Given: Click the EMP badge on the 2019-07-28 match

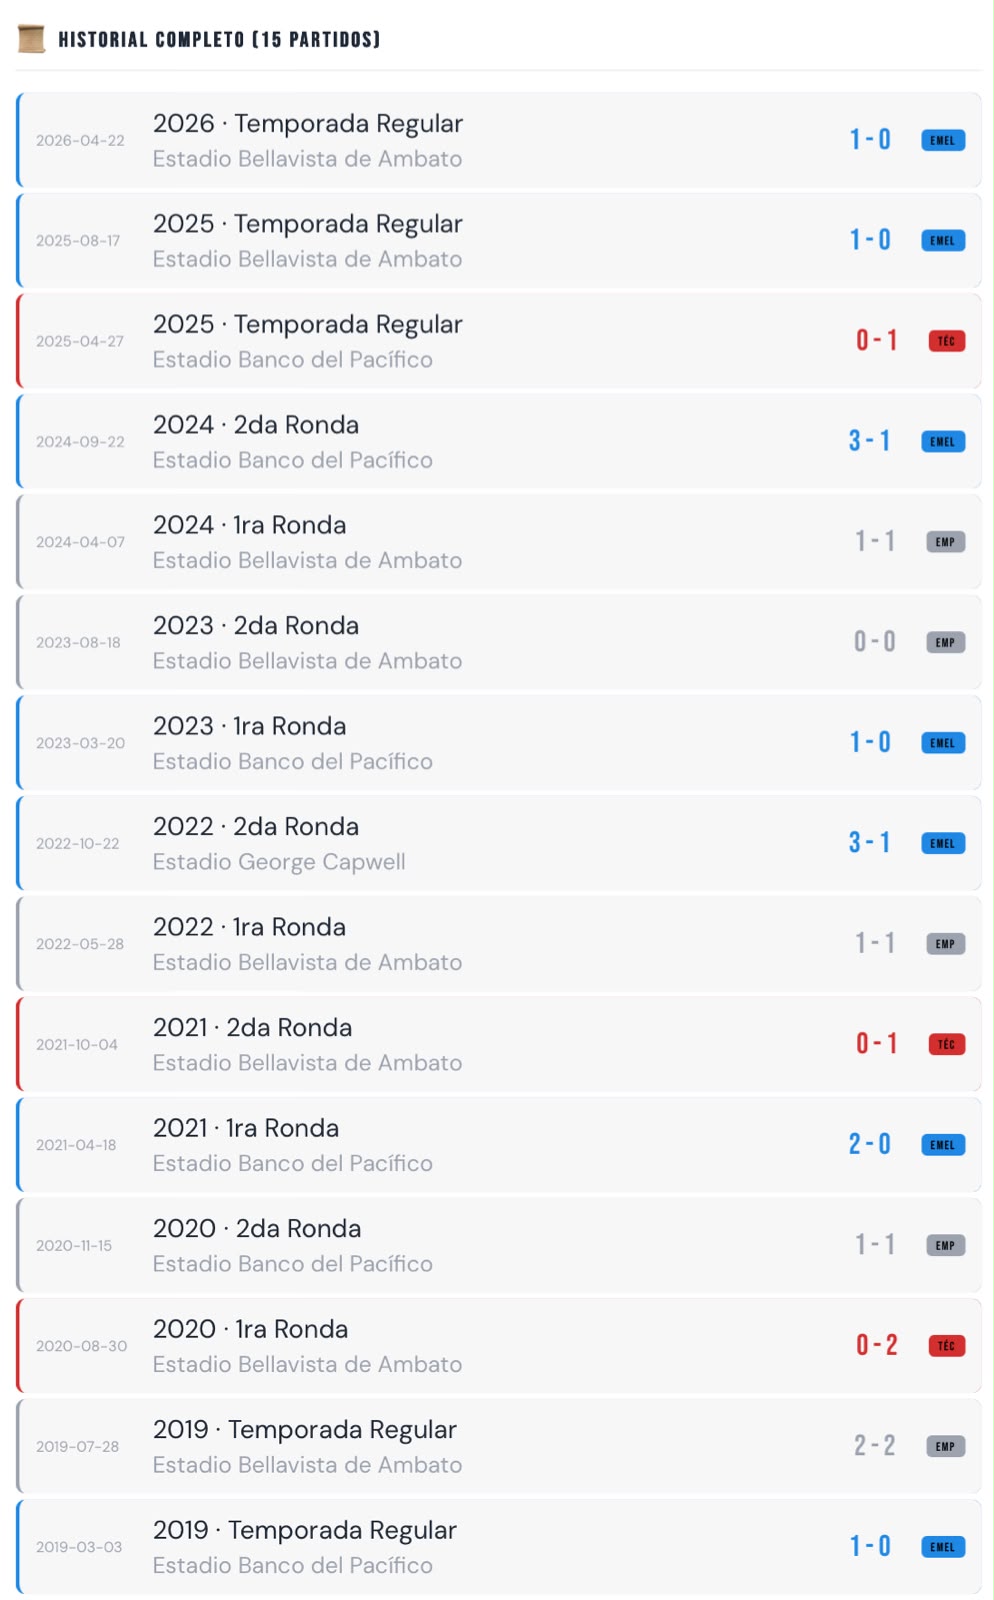Looking at the screenshot, I should coord(945,1446).
